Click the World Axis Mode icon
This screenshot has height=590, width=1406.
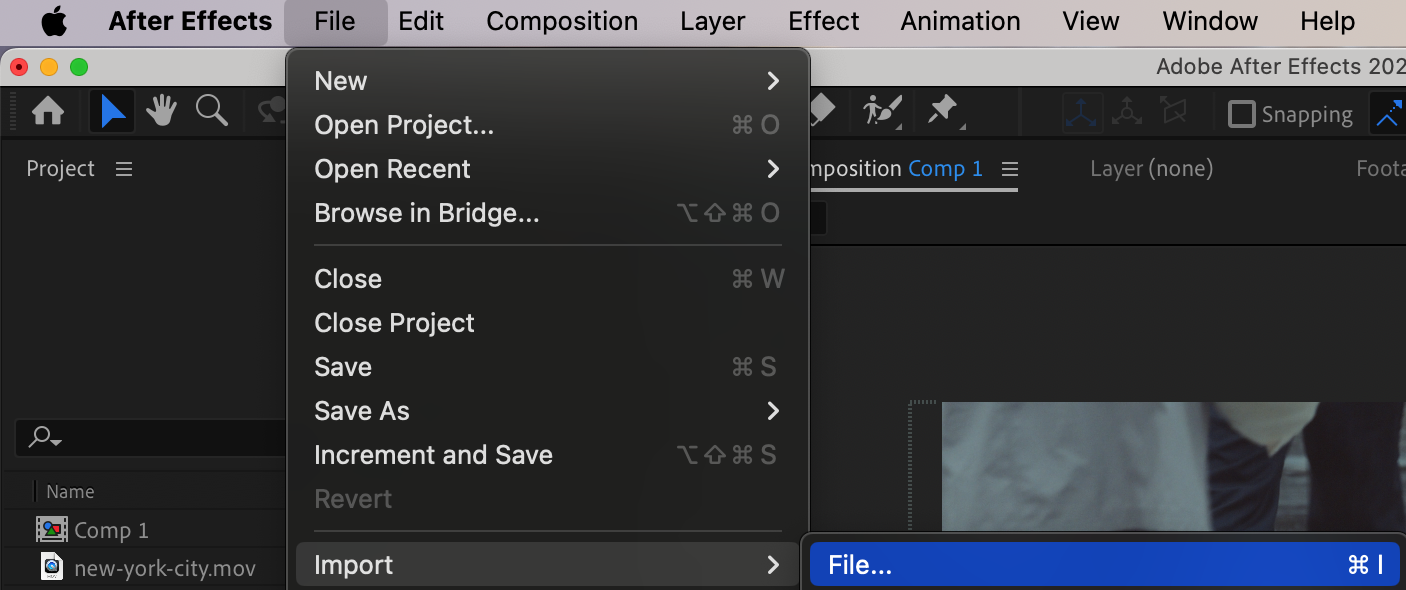[x=1127, y=113]
